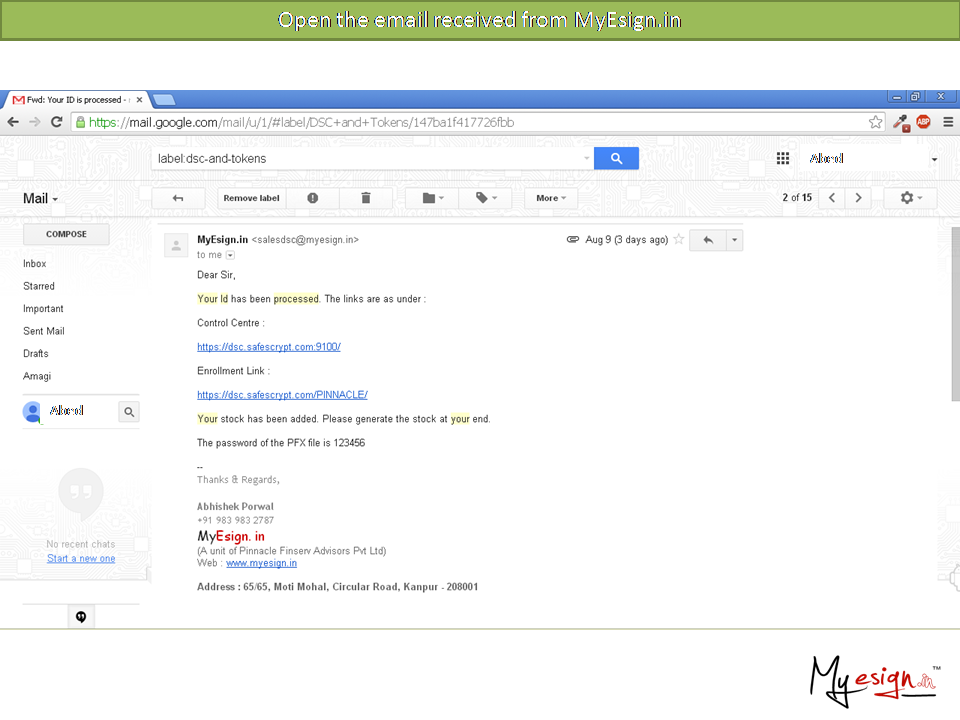This screenshot has height=720, width=960.
Task: Click the search field containing label:dsc-and-tokens
Action: point(370,158)
